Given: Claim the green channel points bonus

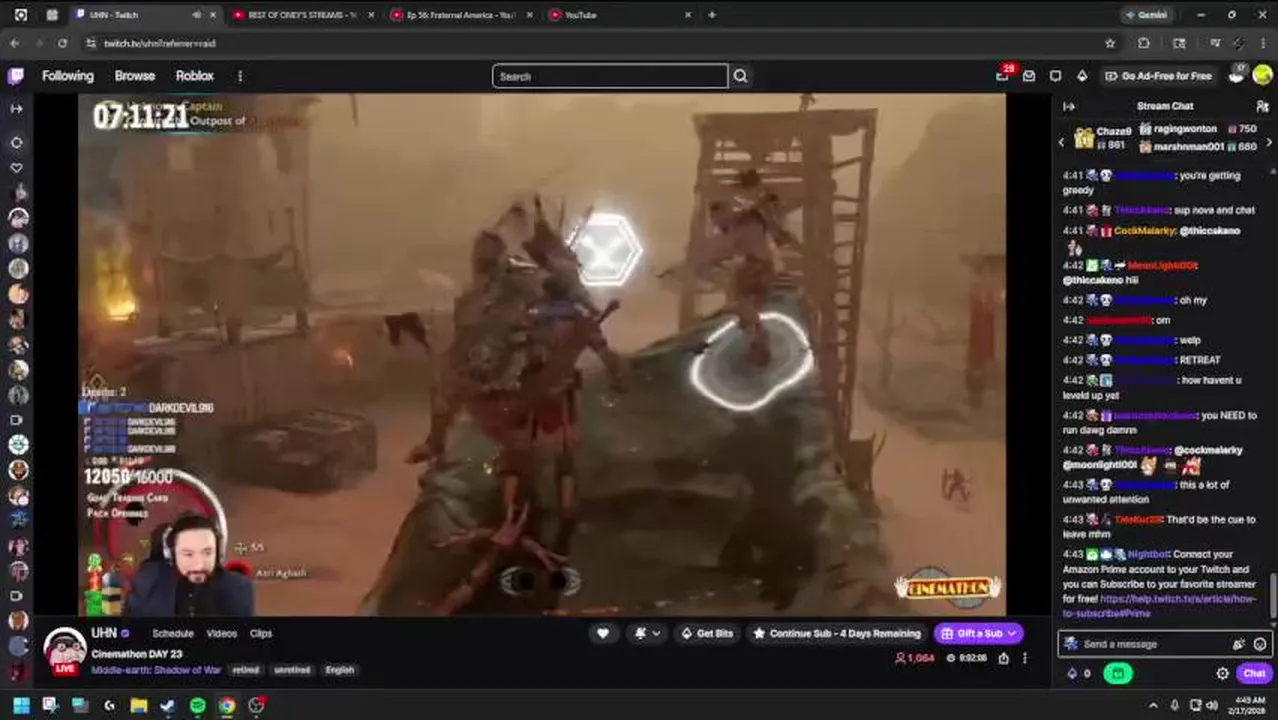Looking at the screenshot, I should click(x=1117, y=674).
